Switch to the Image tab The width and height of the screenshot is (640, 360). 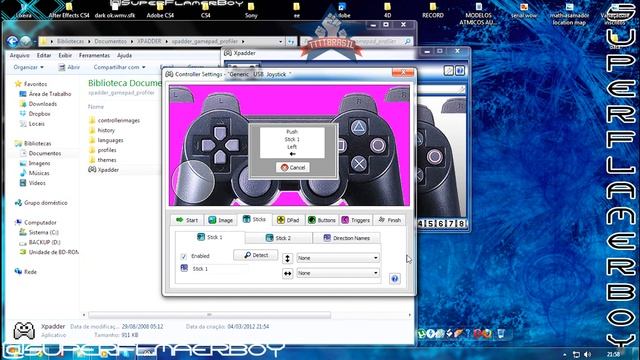tap(221, 220)
